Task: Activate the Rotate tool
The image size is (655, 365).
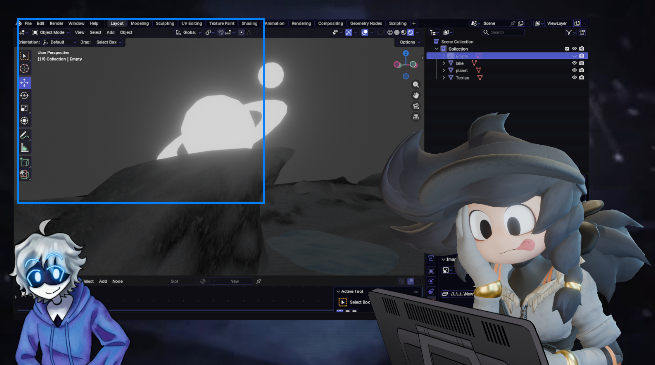Action: [x=25, y=96]
